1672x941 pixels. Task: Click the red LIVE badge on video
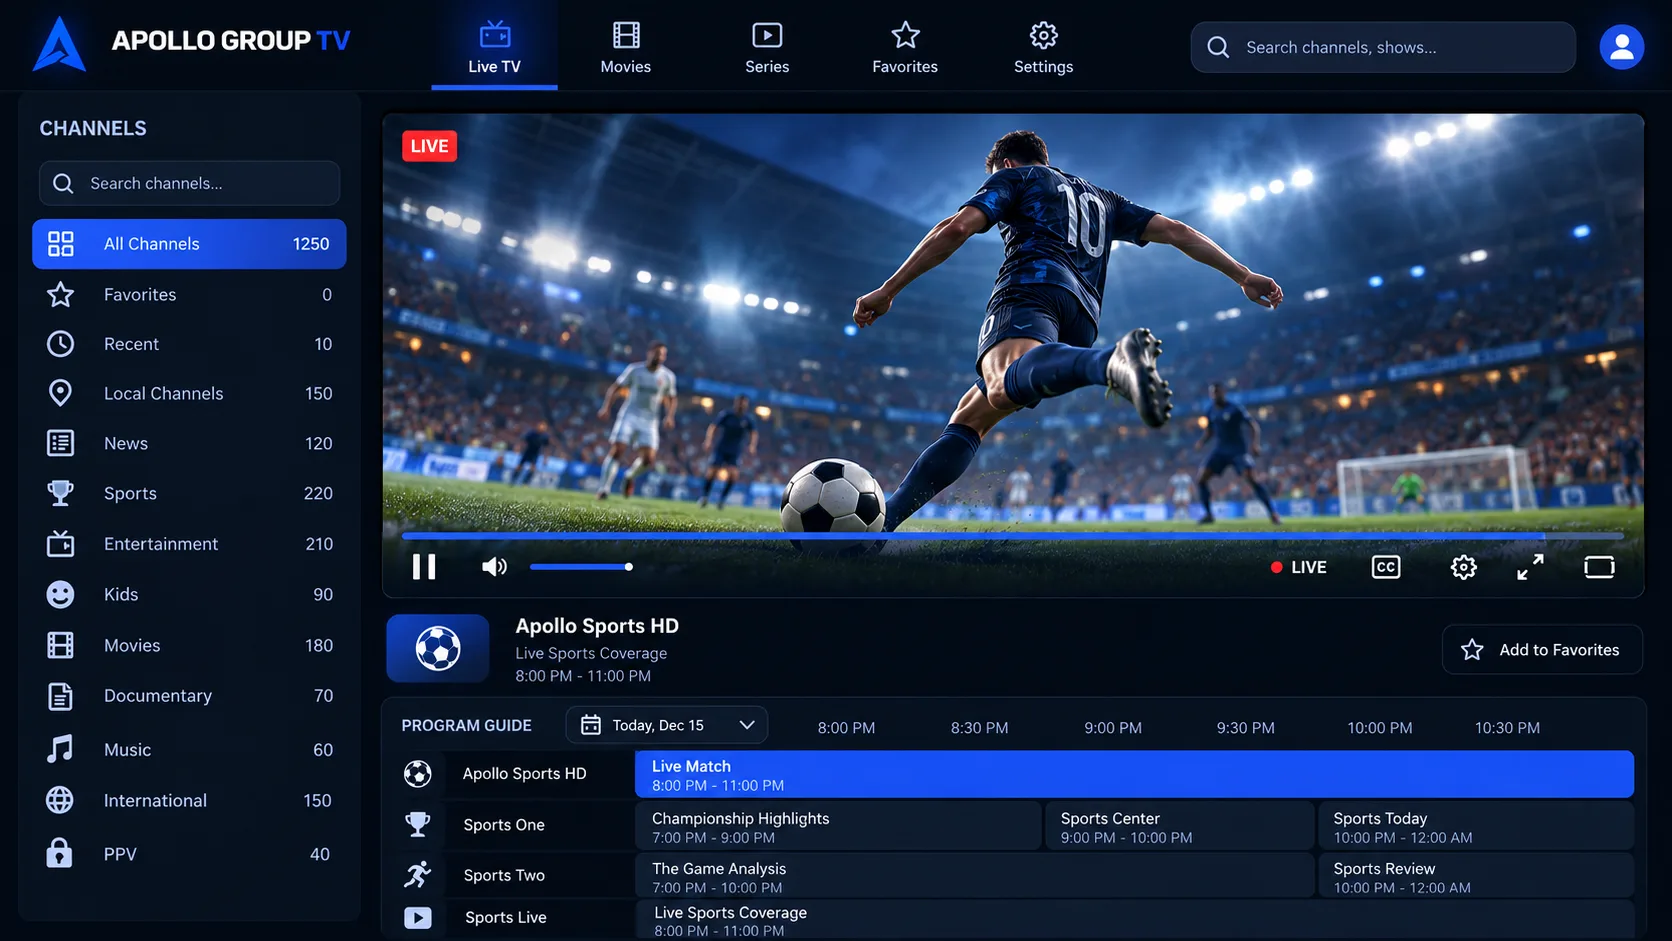click(429, 146)
